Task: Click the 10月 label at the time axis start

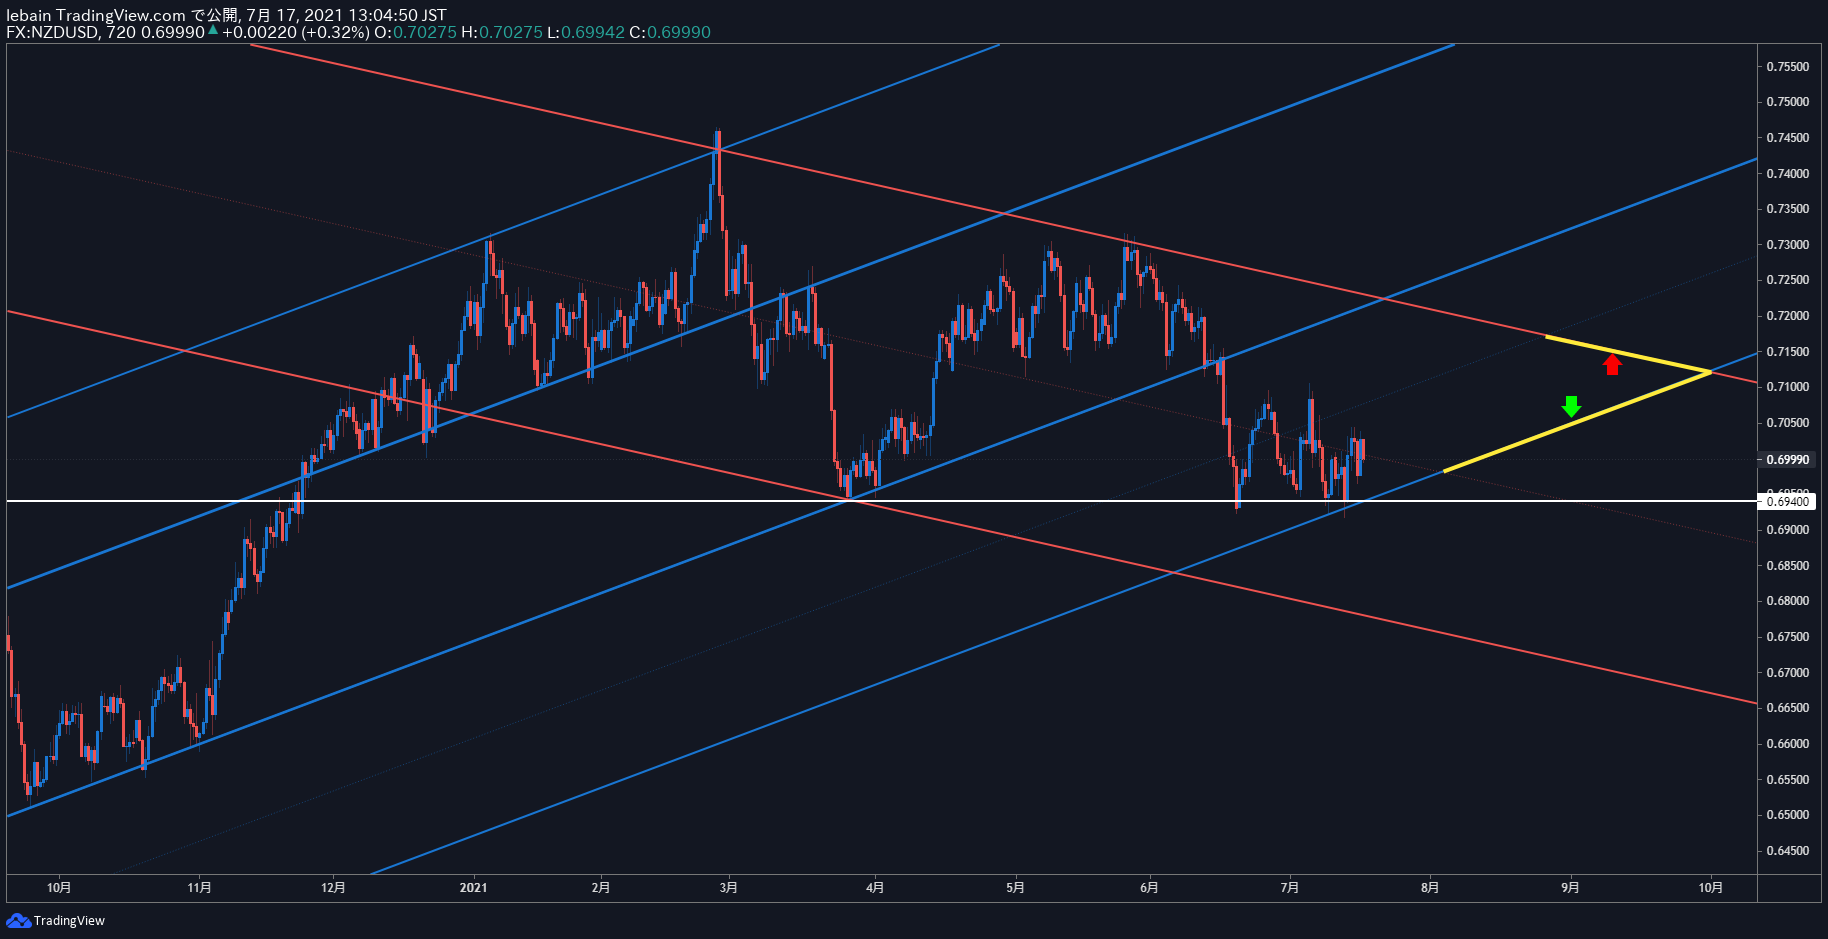Action: [59, 888]
